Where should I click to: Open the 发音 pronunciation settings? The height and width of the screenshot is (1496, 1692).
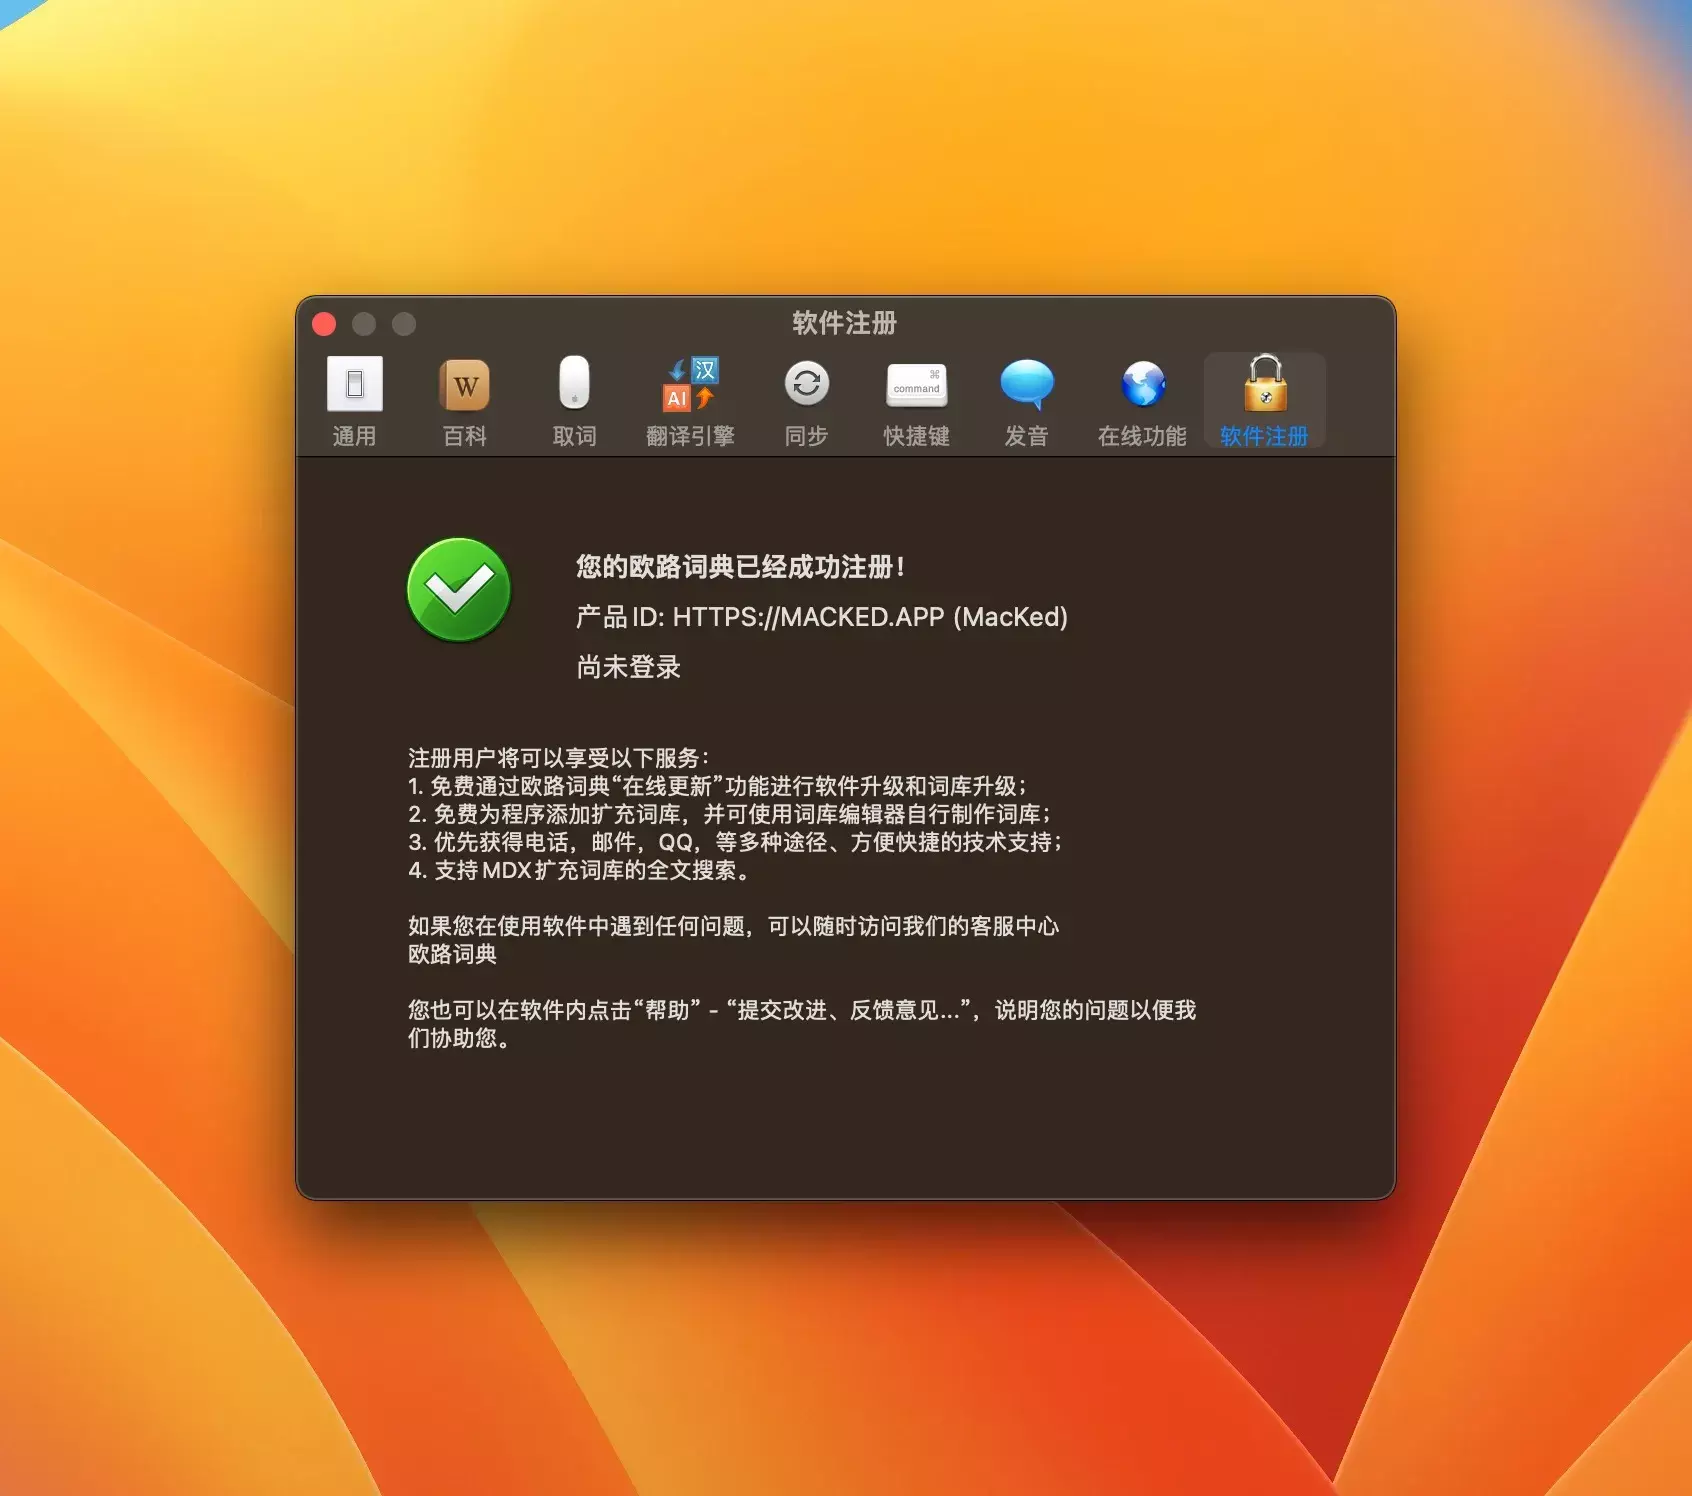click(1026, 401)
